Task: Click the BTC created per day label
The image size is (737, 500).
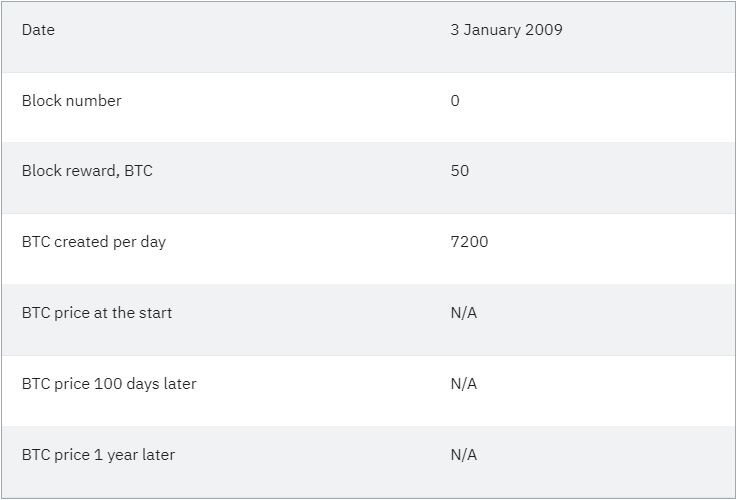Action: coord(94,242)
